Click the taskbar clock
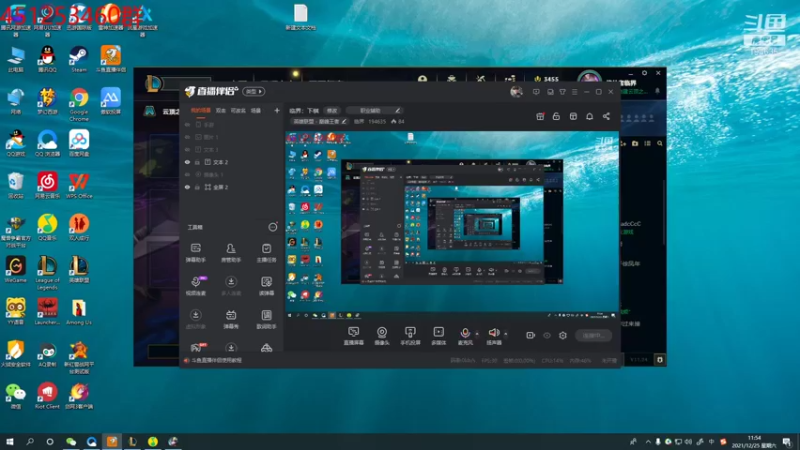800x450 pixels. point(754,442)
